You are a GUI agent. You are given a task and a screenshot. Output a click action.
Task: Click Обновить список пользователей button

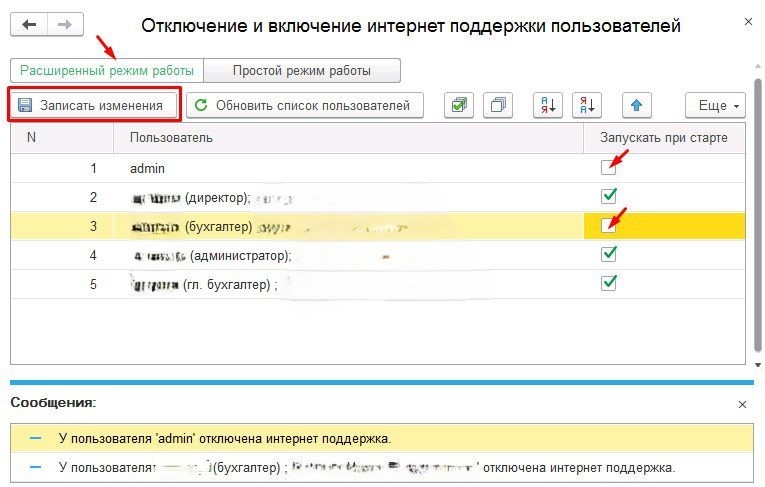(x=304, y=105)
